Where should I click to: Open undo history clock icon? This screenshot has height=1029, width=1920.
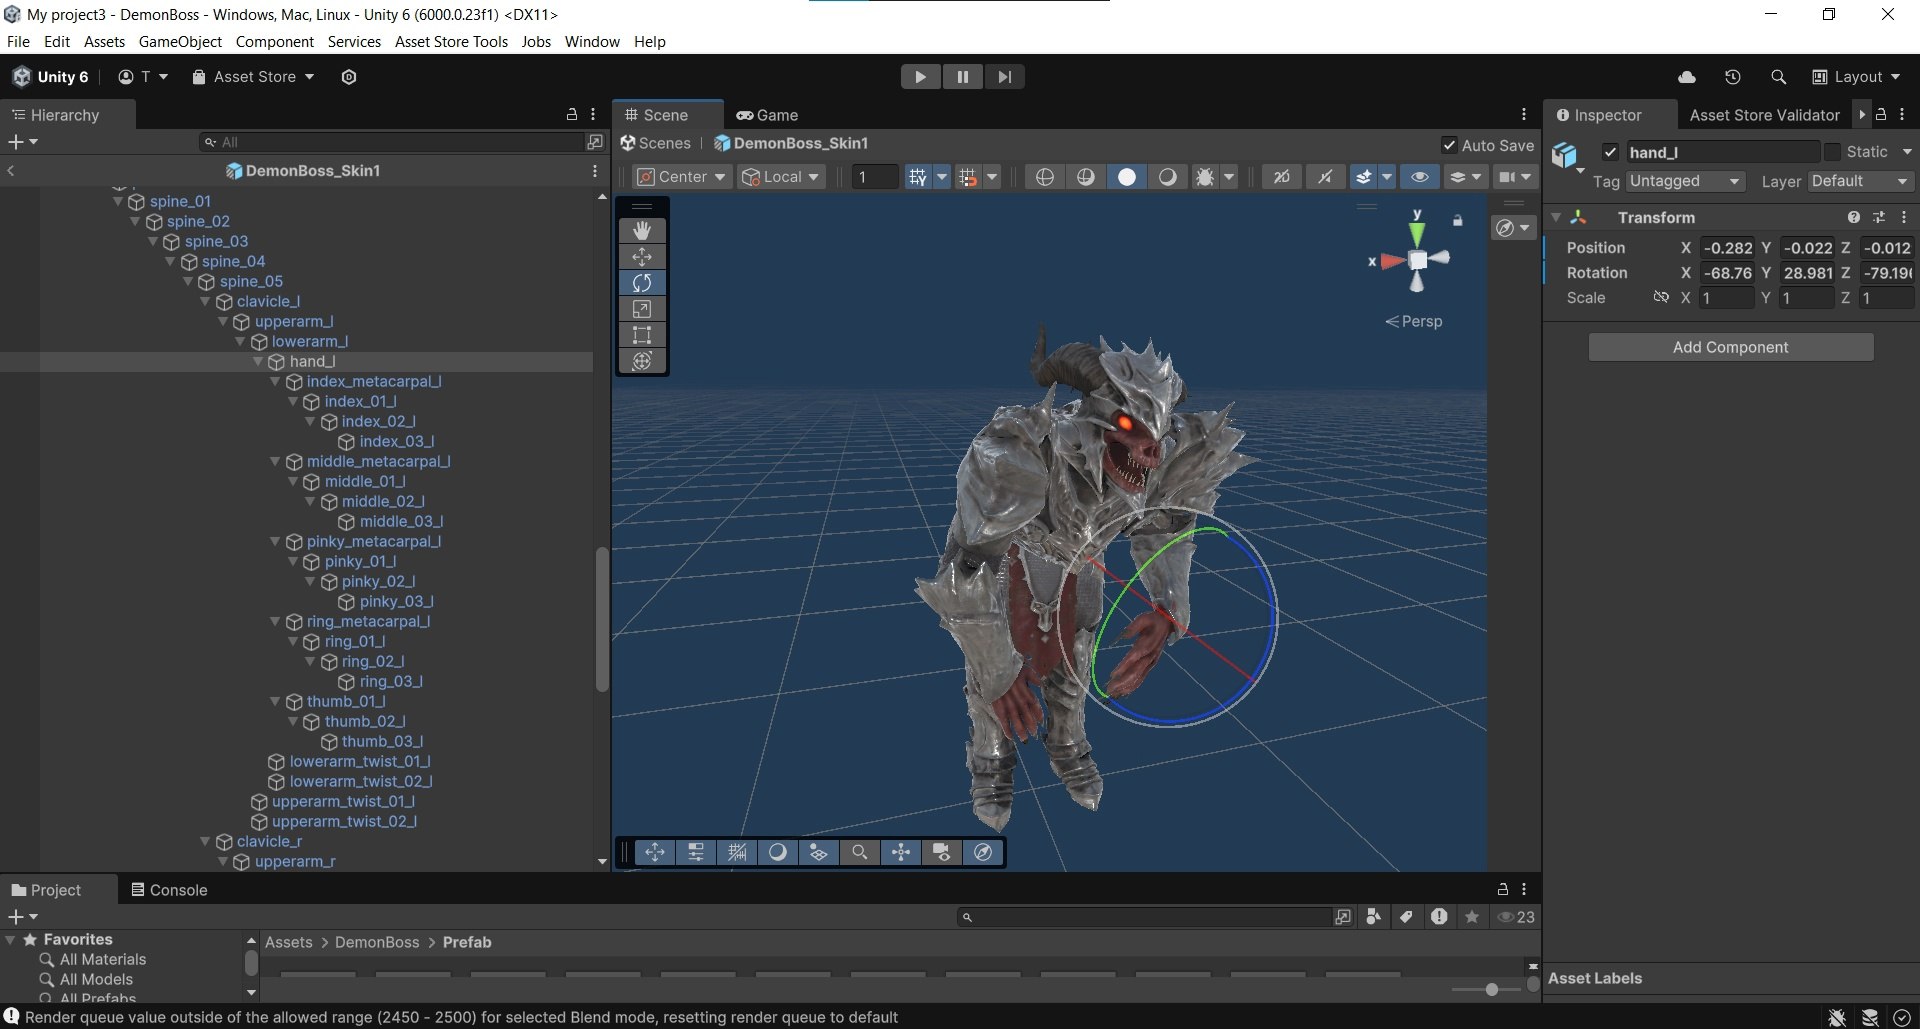pos(1733,77)
